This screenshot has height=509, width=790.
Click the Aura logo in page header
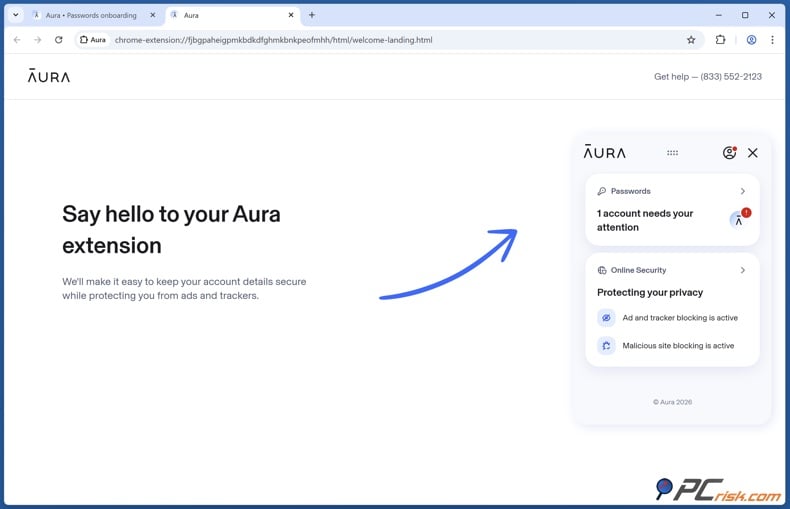49,76
